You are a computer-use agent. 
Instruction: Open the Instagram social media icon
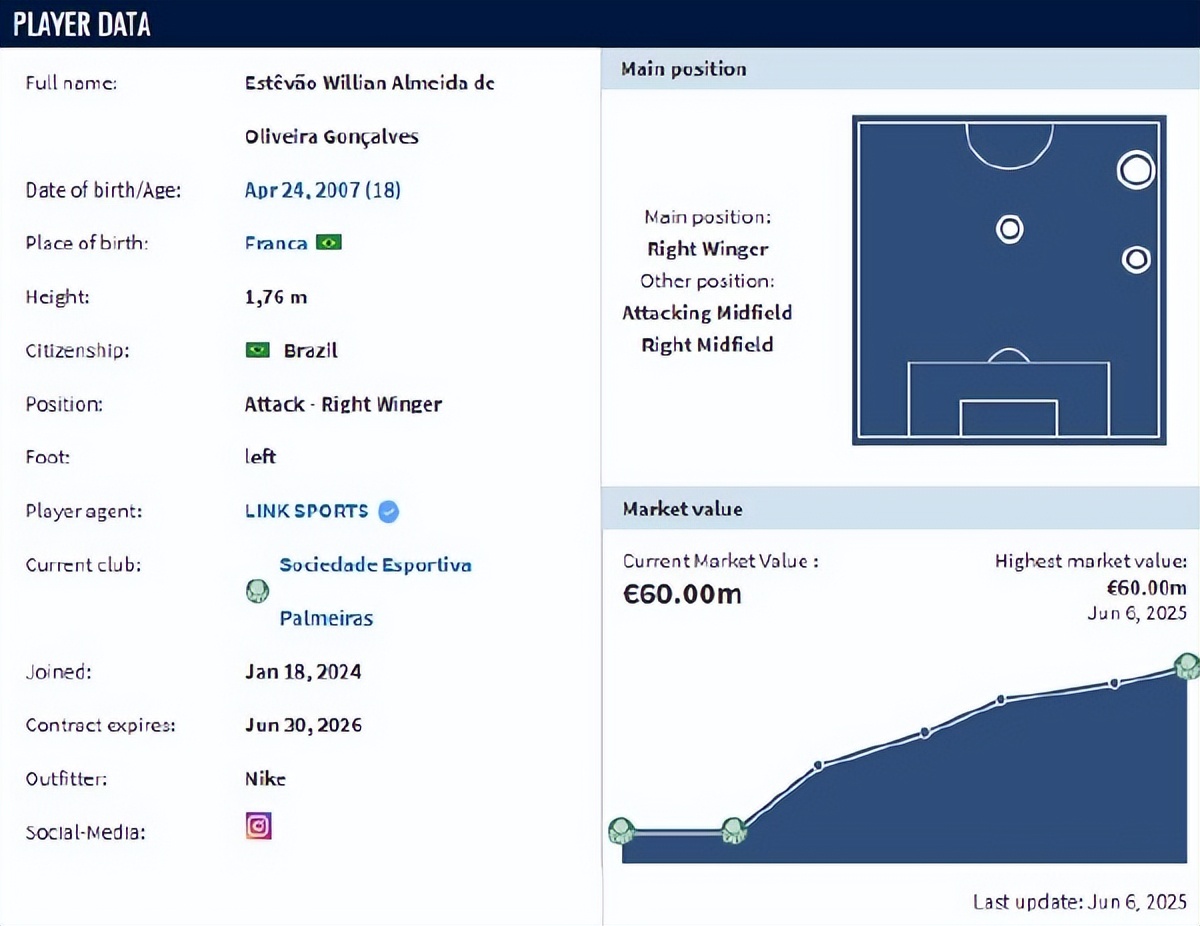259,826
